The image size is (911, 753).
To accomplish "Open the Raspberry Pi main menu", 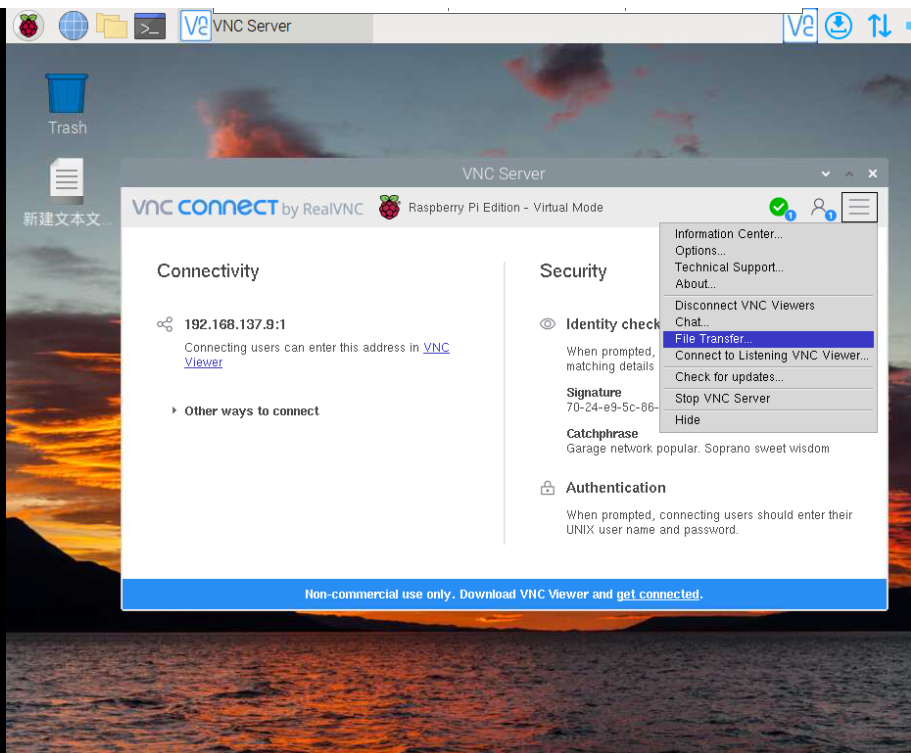I will click(28, 26).
